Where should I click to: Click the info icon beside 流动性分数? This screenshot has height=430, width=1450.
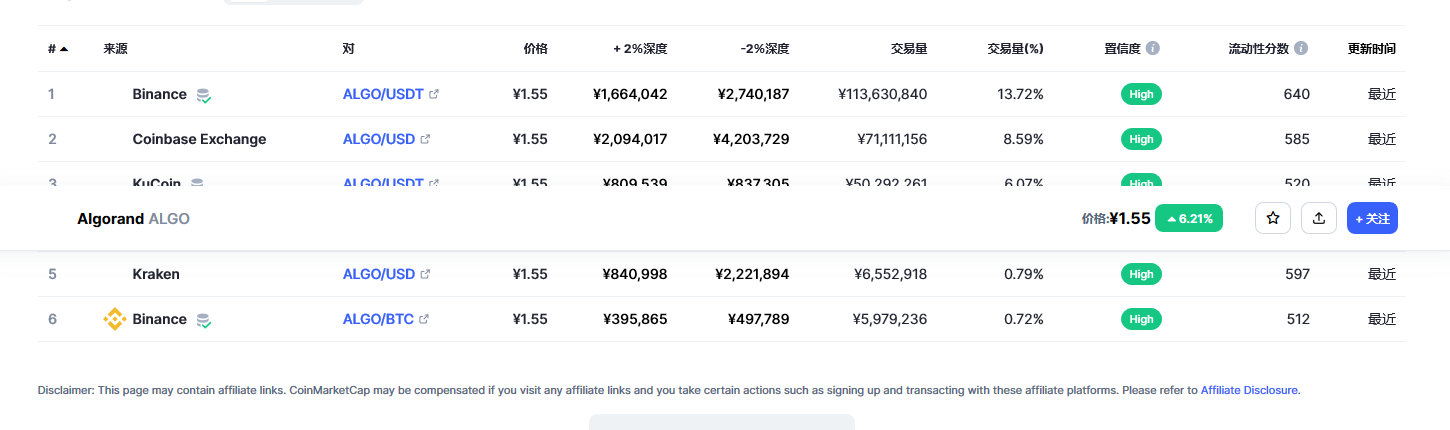[x=1300, y=48]
